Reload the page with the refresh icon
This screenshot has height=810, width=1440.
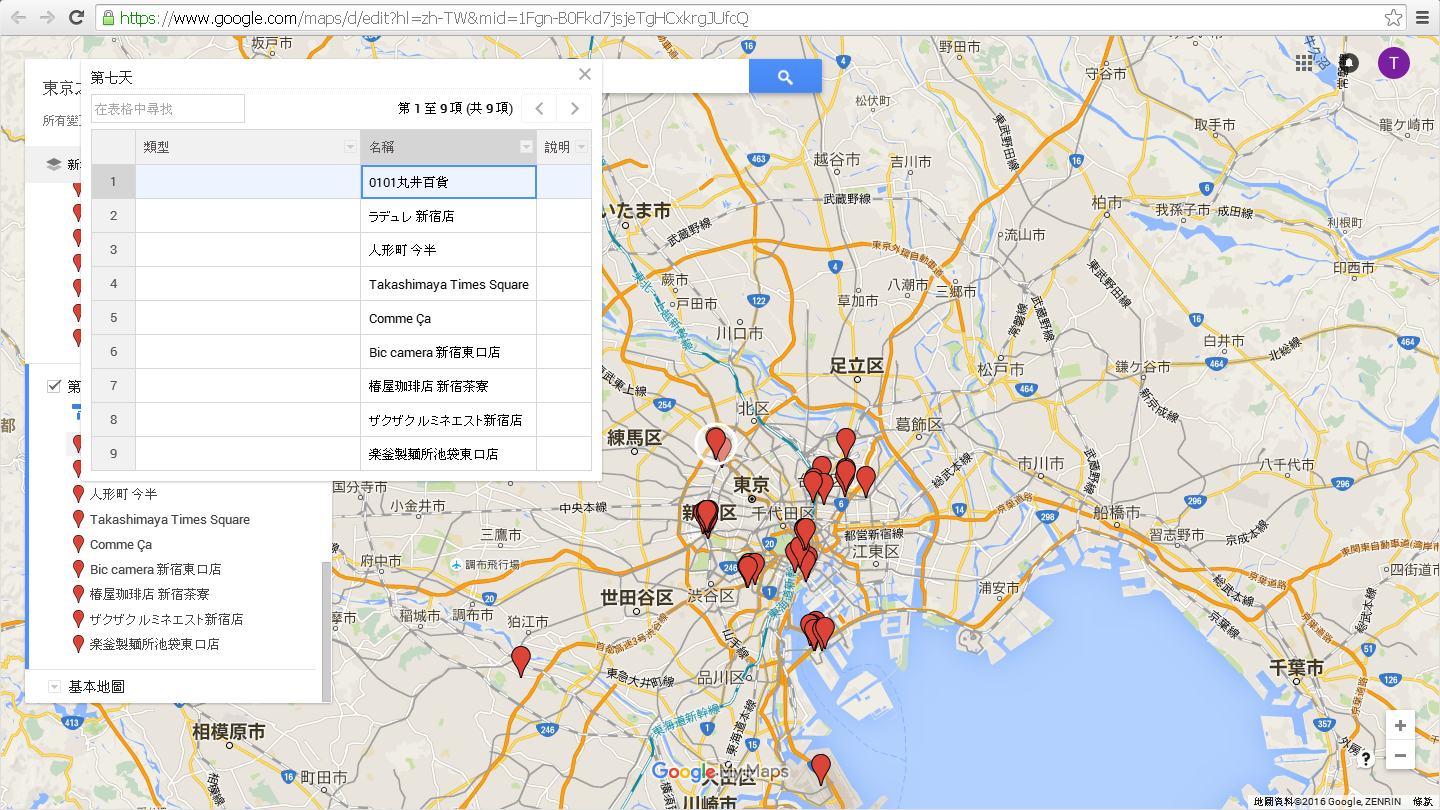tap(76, 18)
